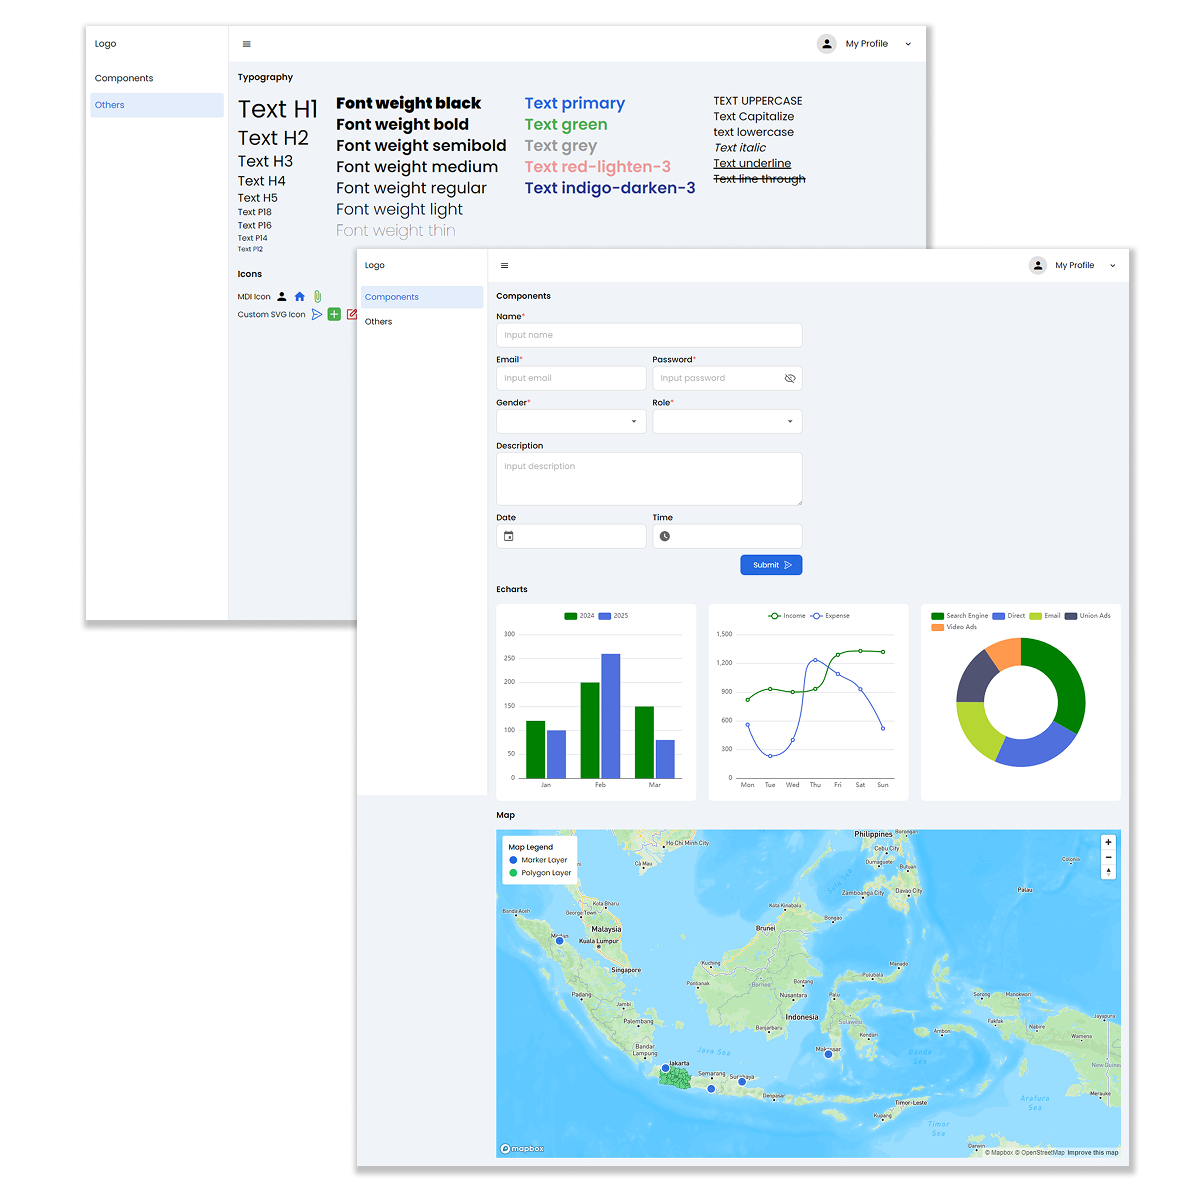Click the Improve this map link

tap(1092, 1153)
